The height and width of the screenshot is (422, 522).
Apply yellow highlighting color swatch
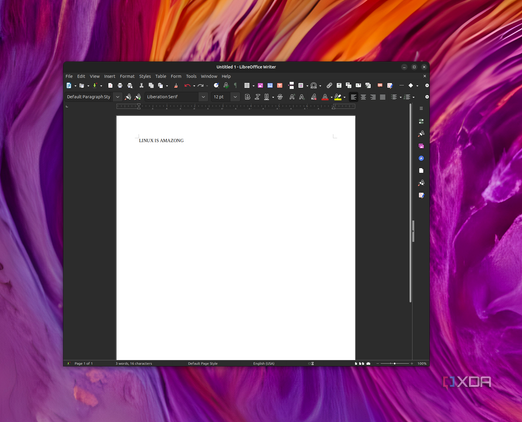(x=338, y=97)
